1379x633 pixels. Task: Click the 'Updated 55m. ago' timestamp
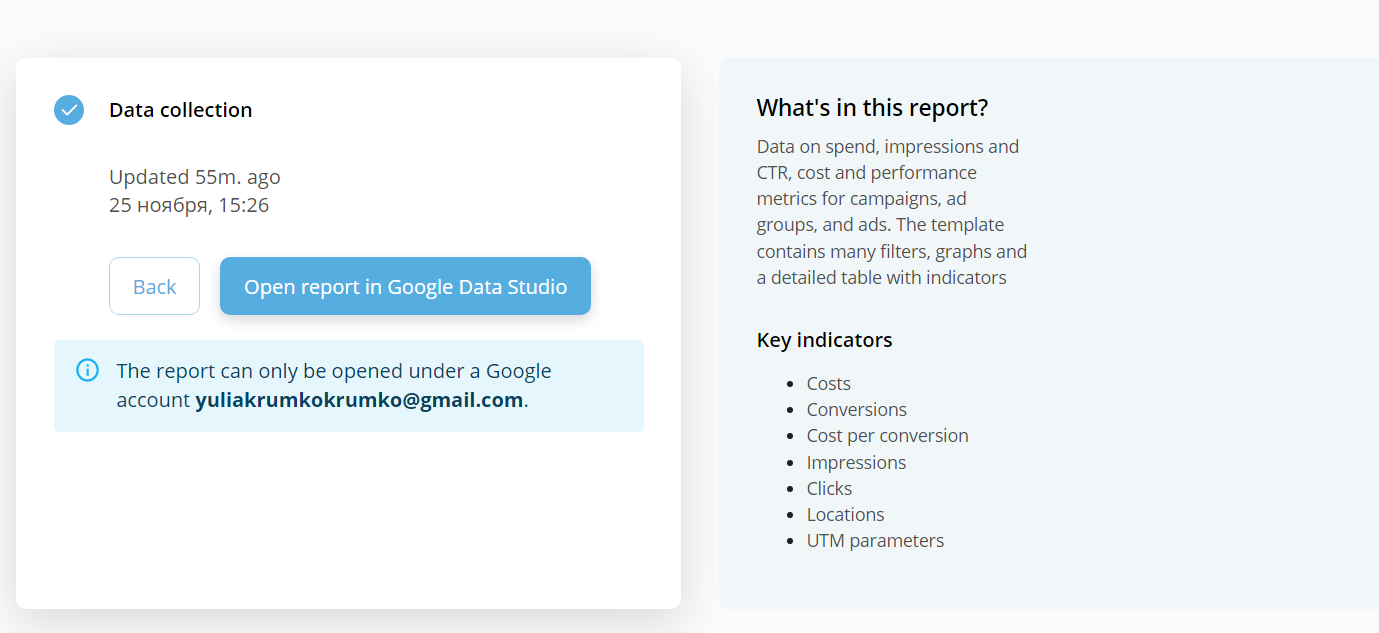coord(194,177)
